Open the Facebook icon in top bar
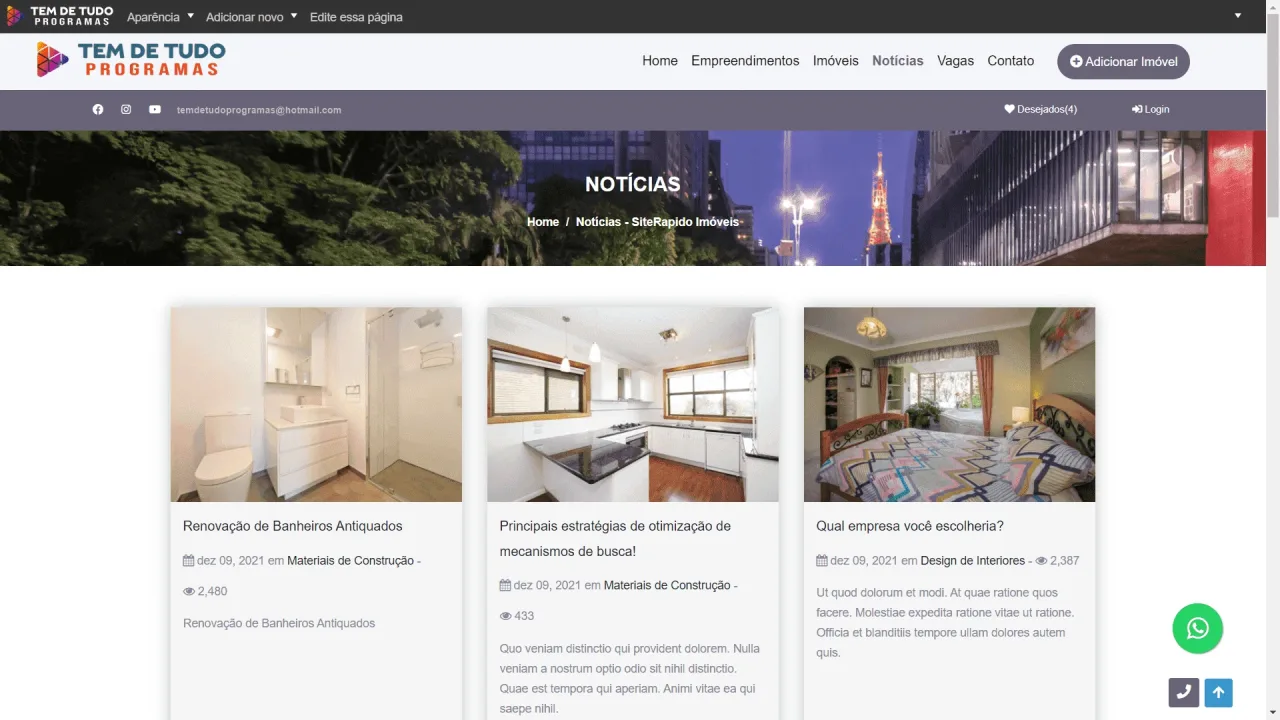 (x=98, y=110)
